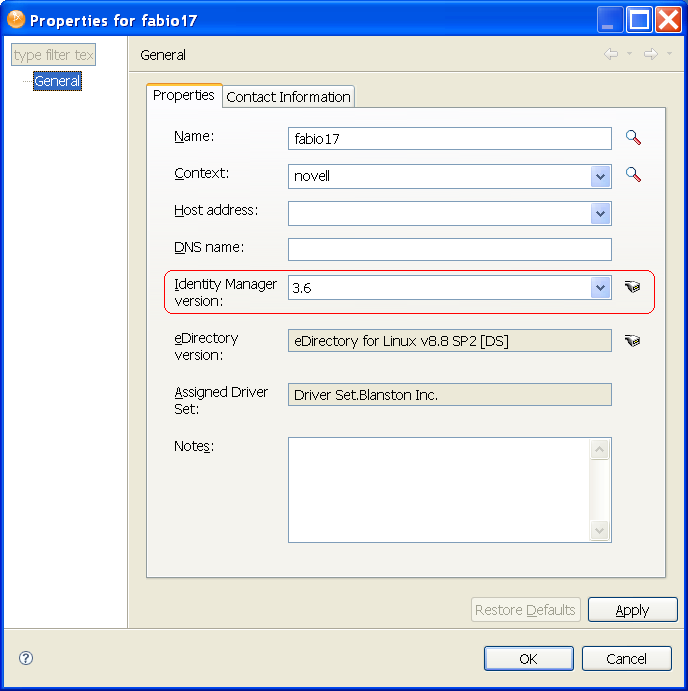Click the Cancel button
This screenshot has height=691, width=688.
coord(627,658)
